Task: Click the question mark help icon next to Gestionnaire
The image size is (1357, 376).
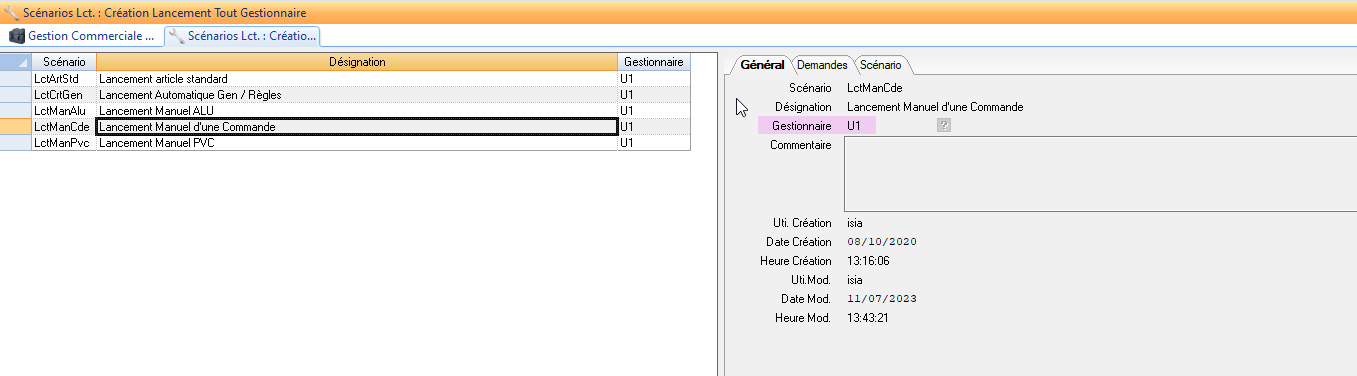Action: tap(944, 125)
